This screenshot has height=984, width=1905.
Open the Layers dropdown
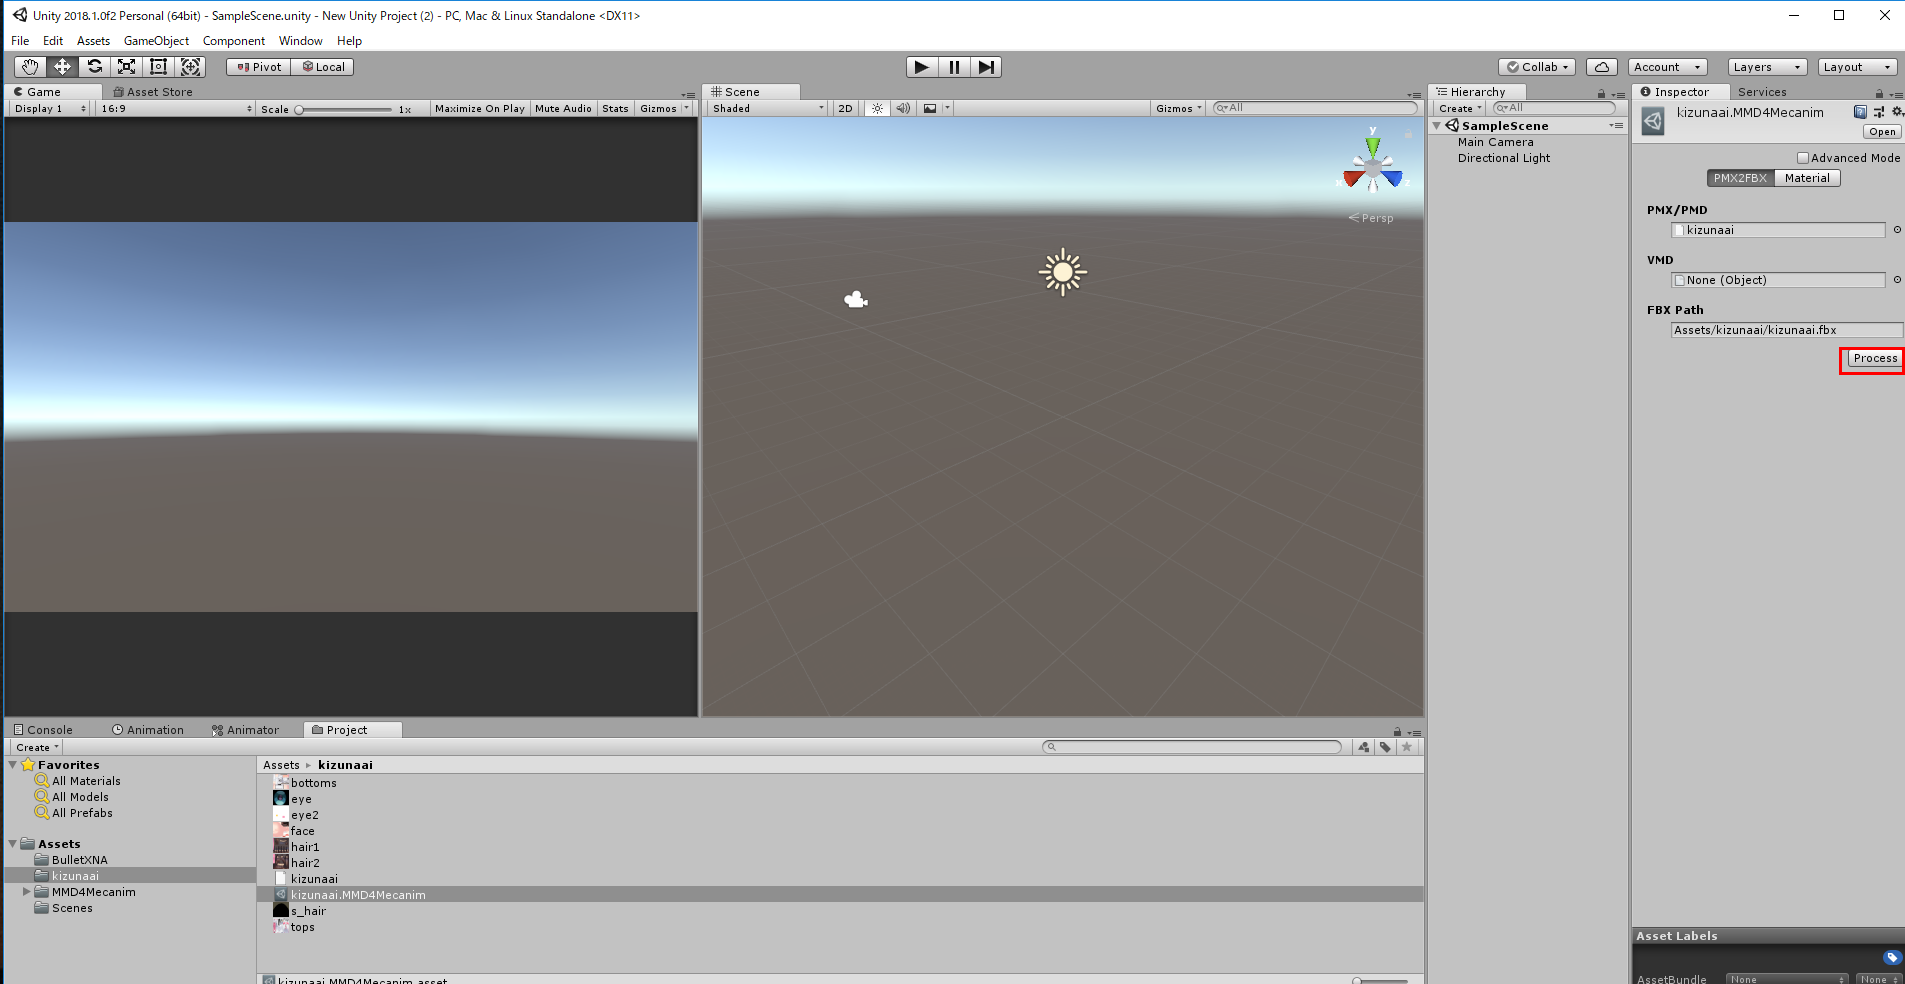1767,67
